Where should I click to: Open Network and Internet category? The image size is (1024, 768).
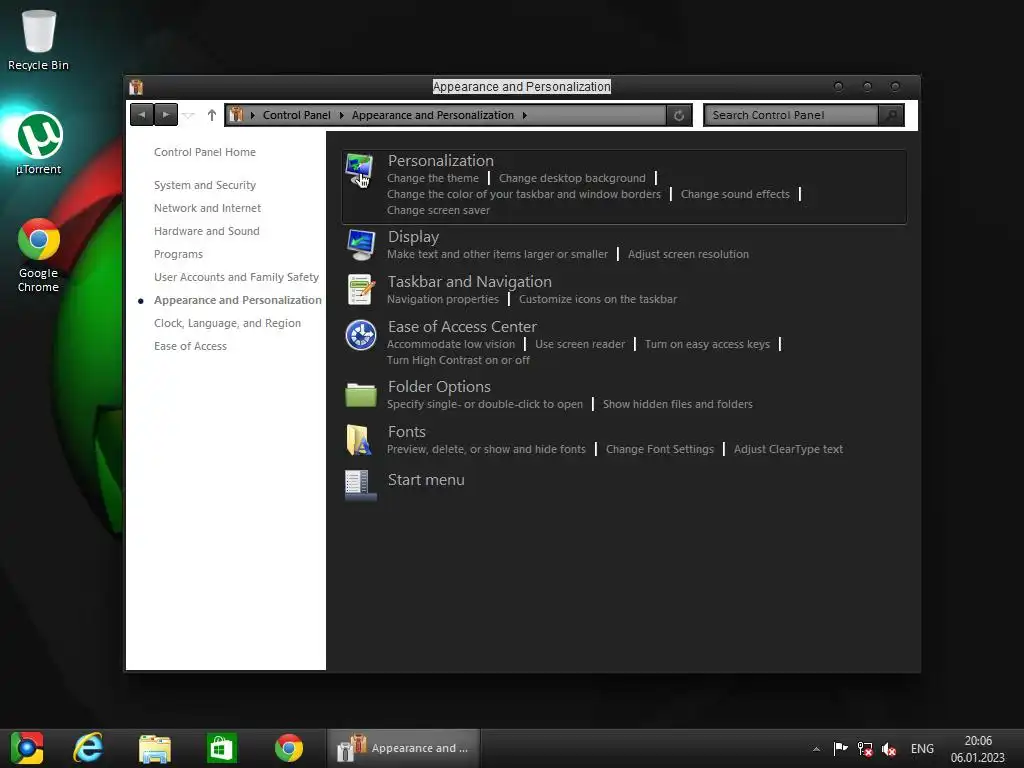(207, 208)
